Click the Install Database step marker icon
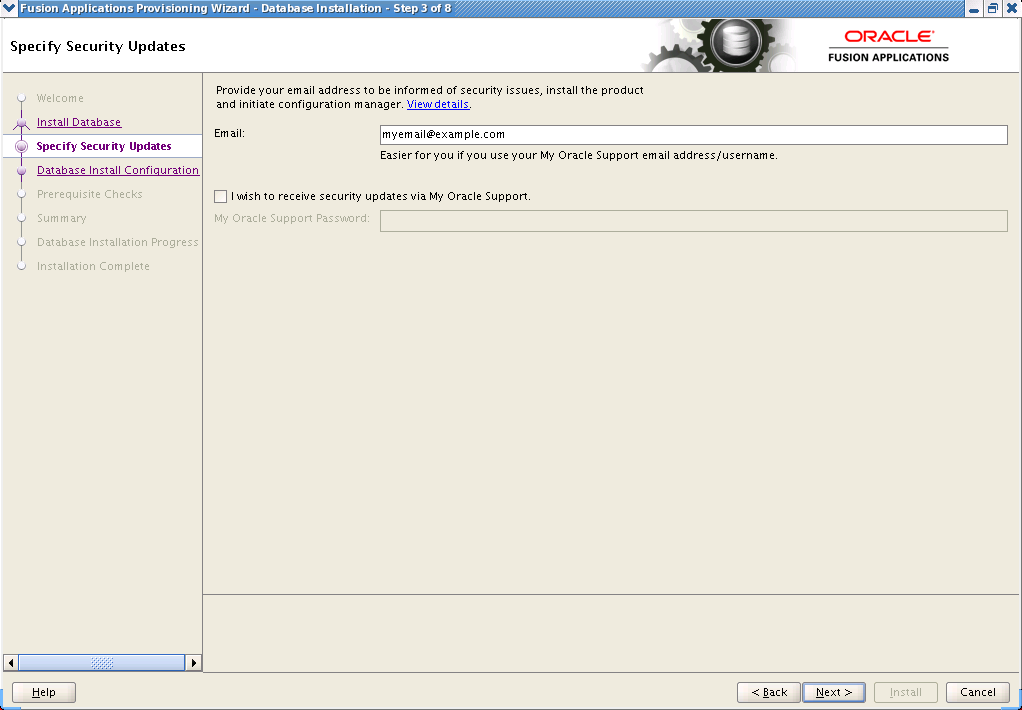 point(22,123)
